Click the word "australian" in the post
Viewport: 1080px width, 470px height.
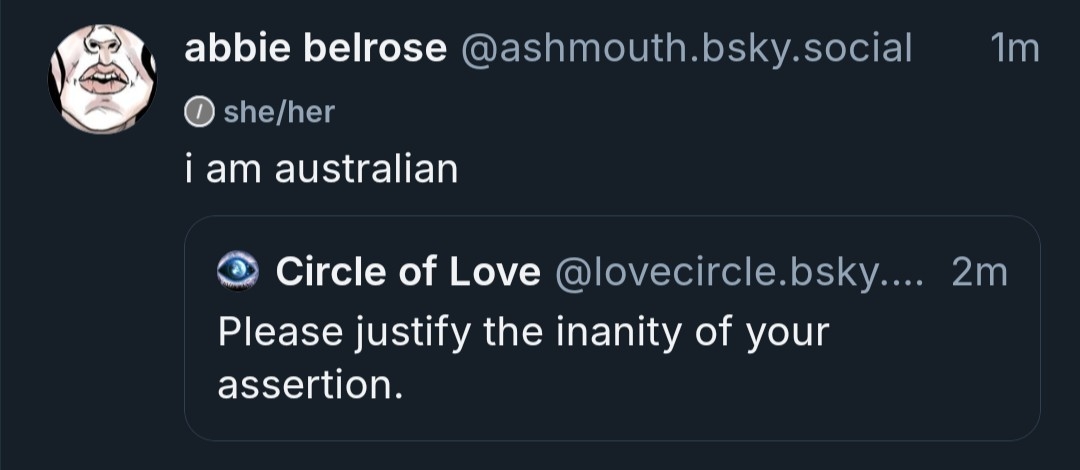pos(366,168)
